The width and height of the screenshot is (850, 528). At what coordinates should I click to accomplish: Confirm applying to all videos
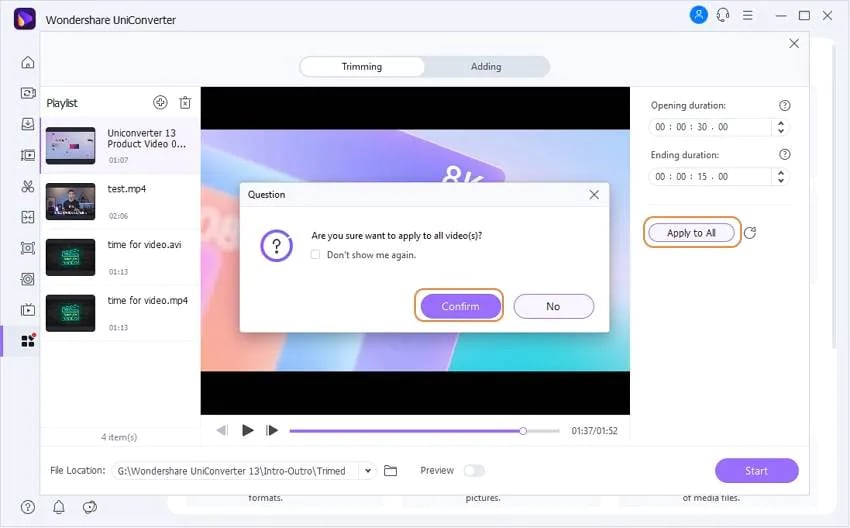tap(460, 306)
